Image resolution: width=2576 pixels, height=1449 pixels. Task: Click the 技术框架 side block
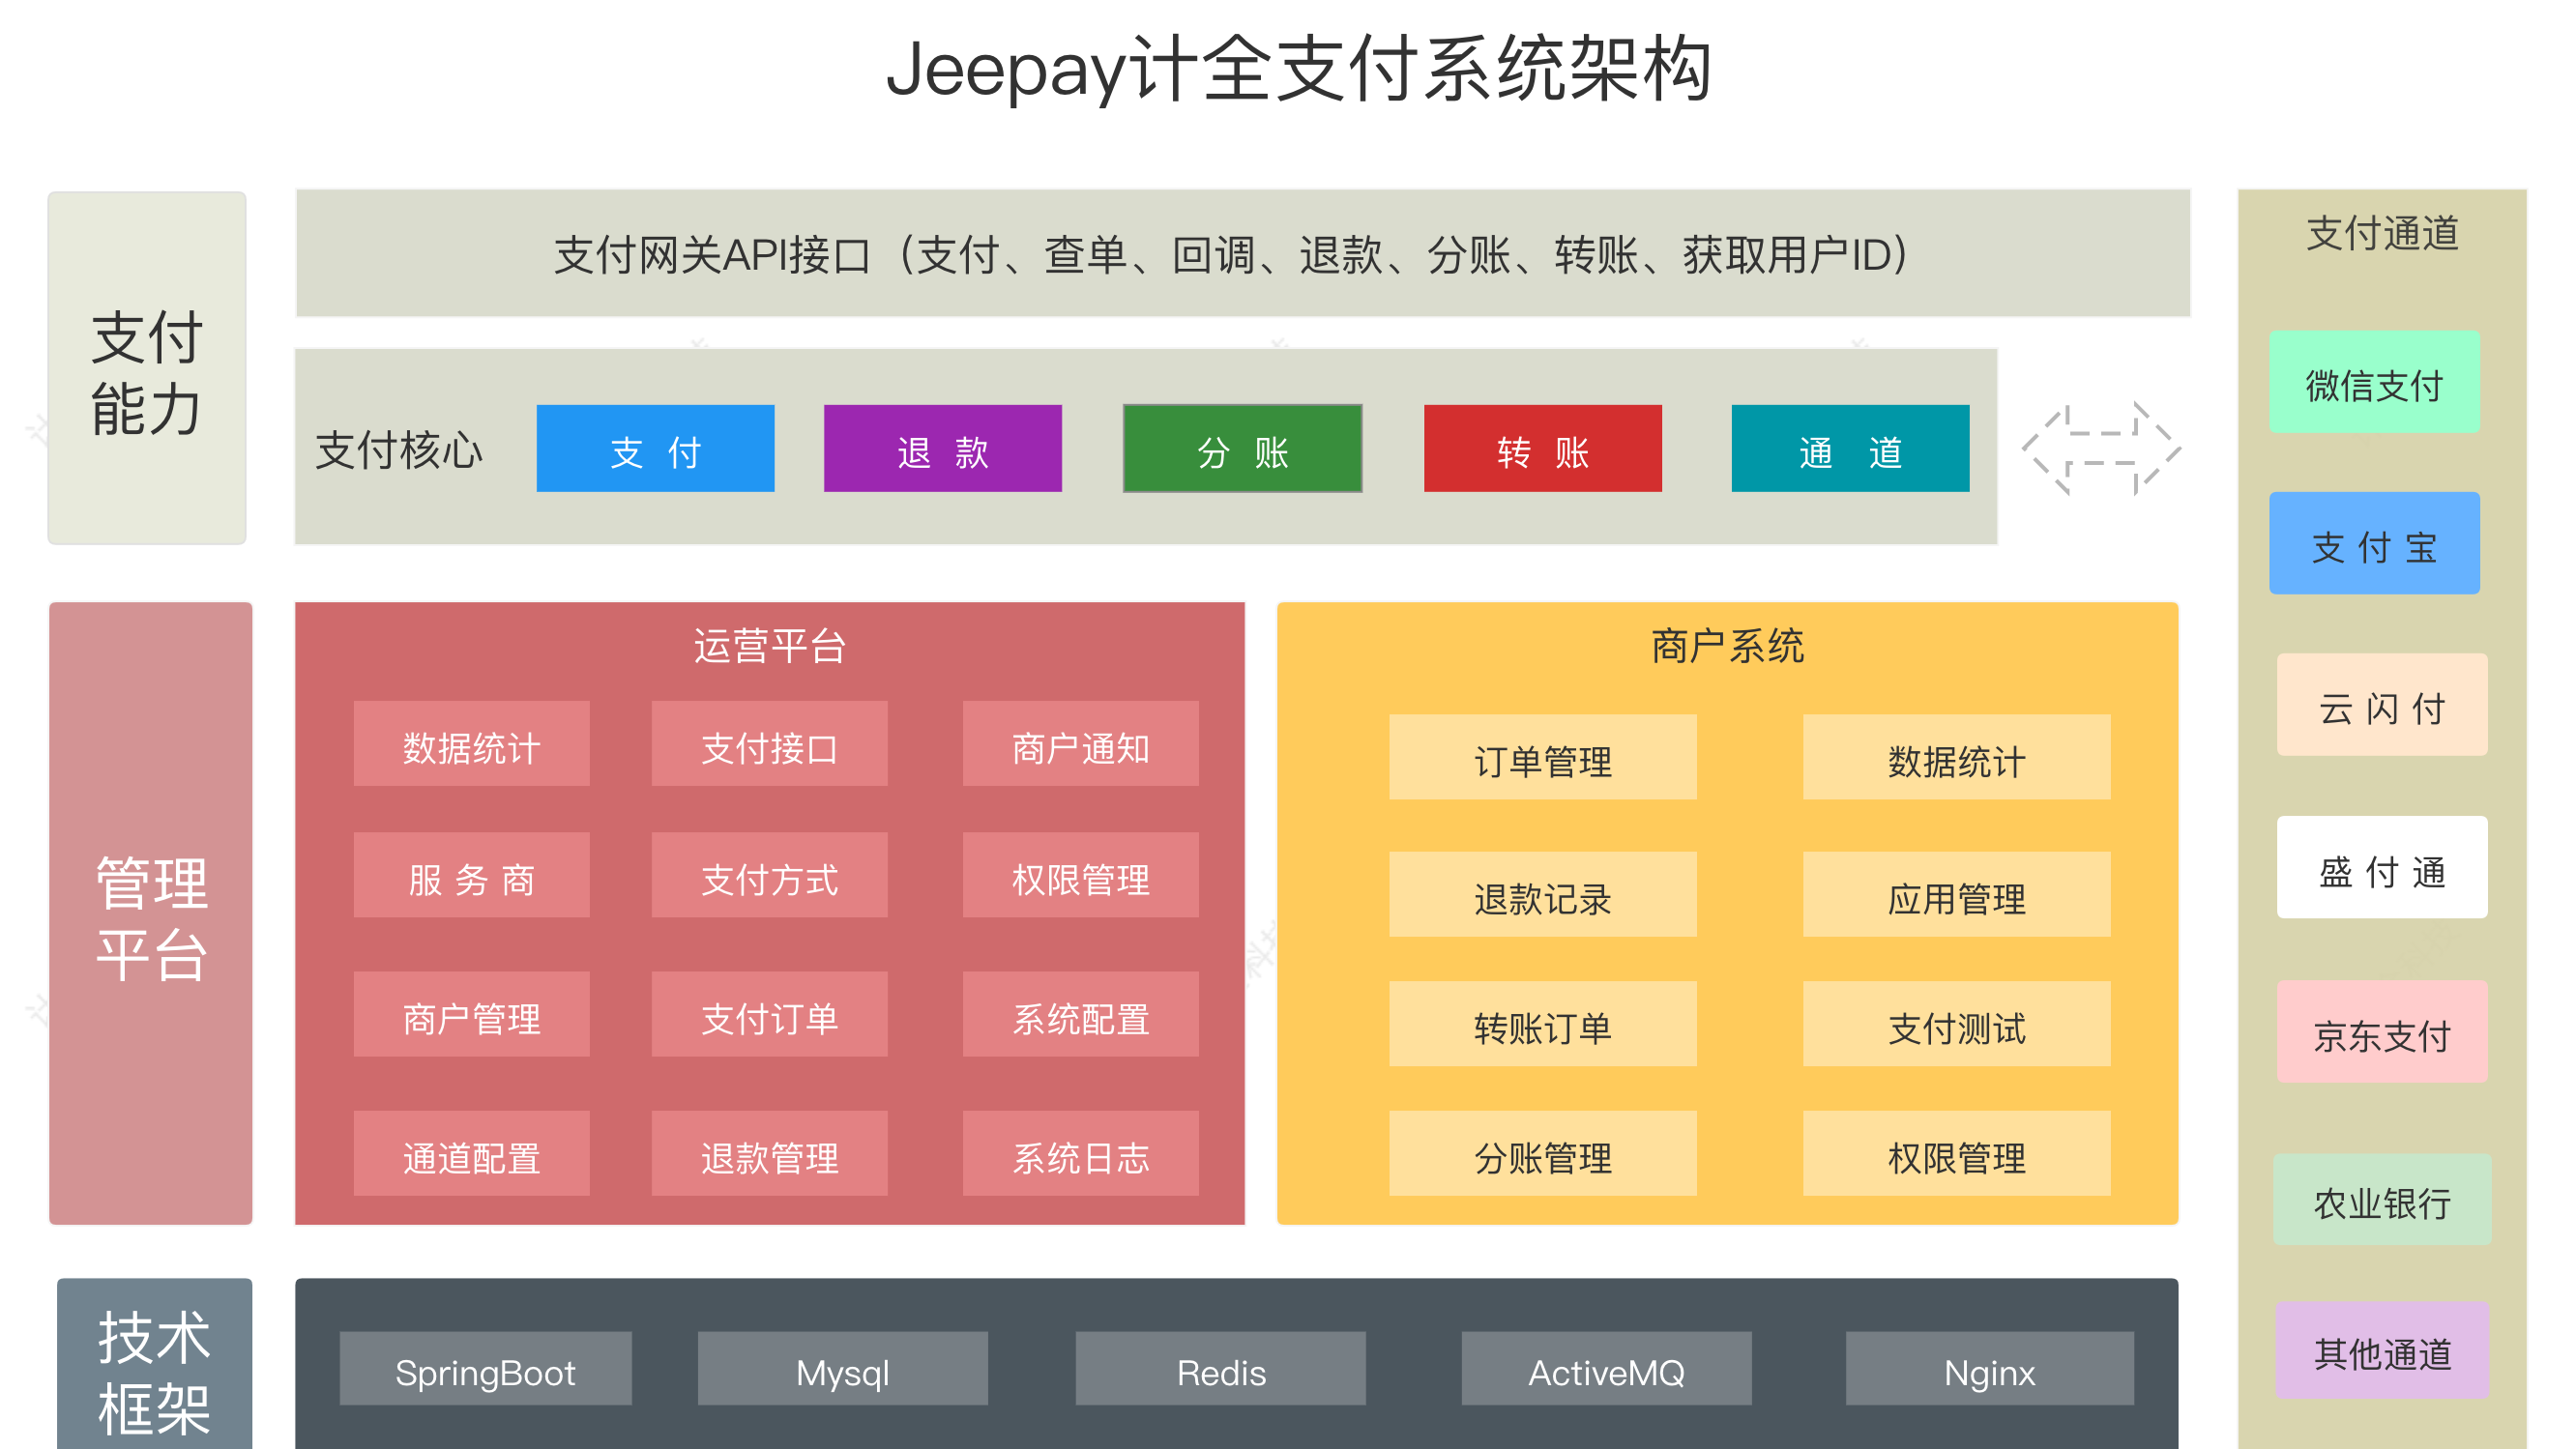tap(154, 1364)
